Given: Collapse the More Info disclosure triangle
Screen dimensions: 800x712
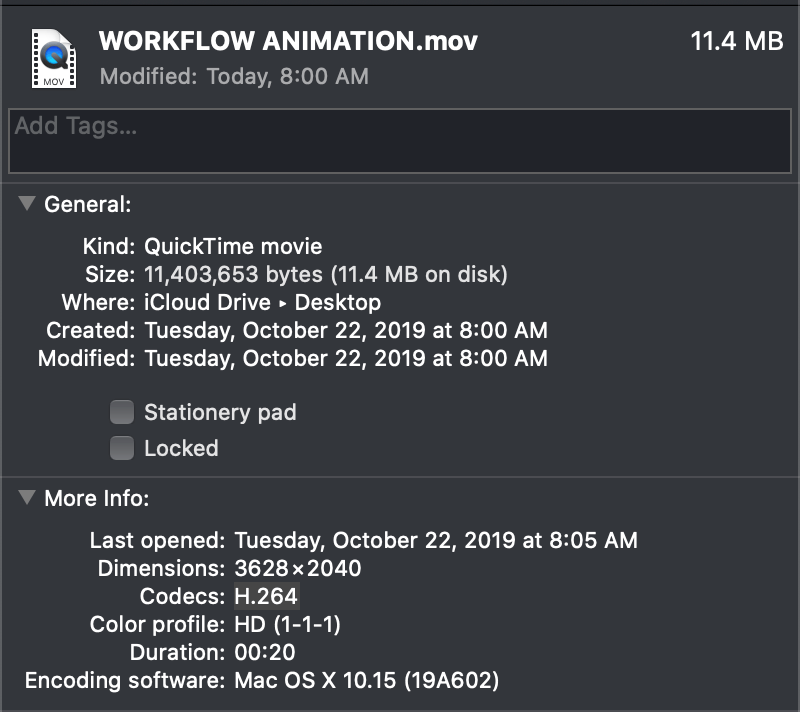Looking at the screenshot, I should click(x=27, y=497).
